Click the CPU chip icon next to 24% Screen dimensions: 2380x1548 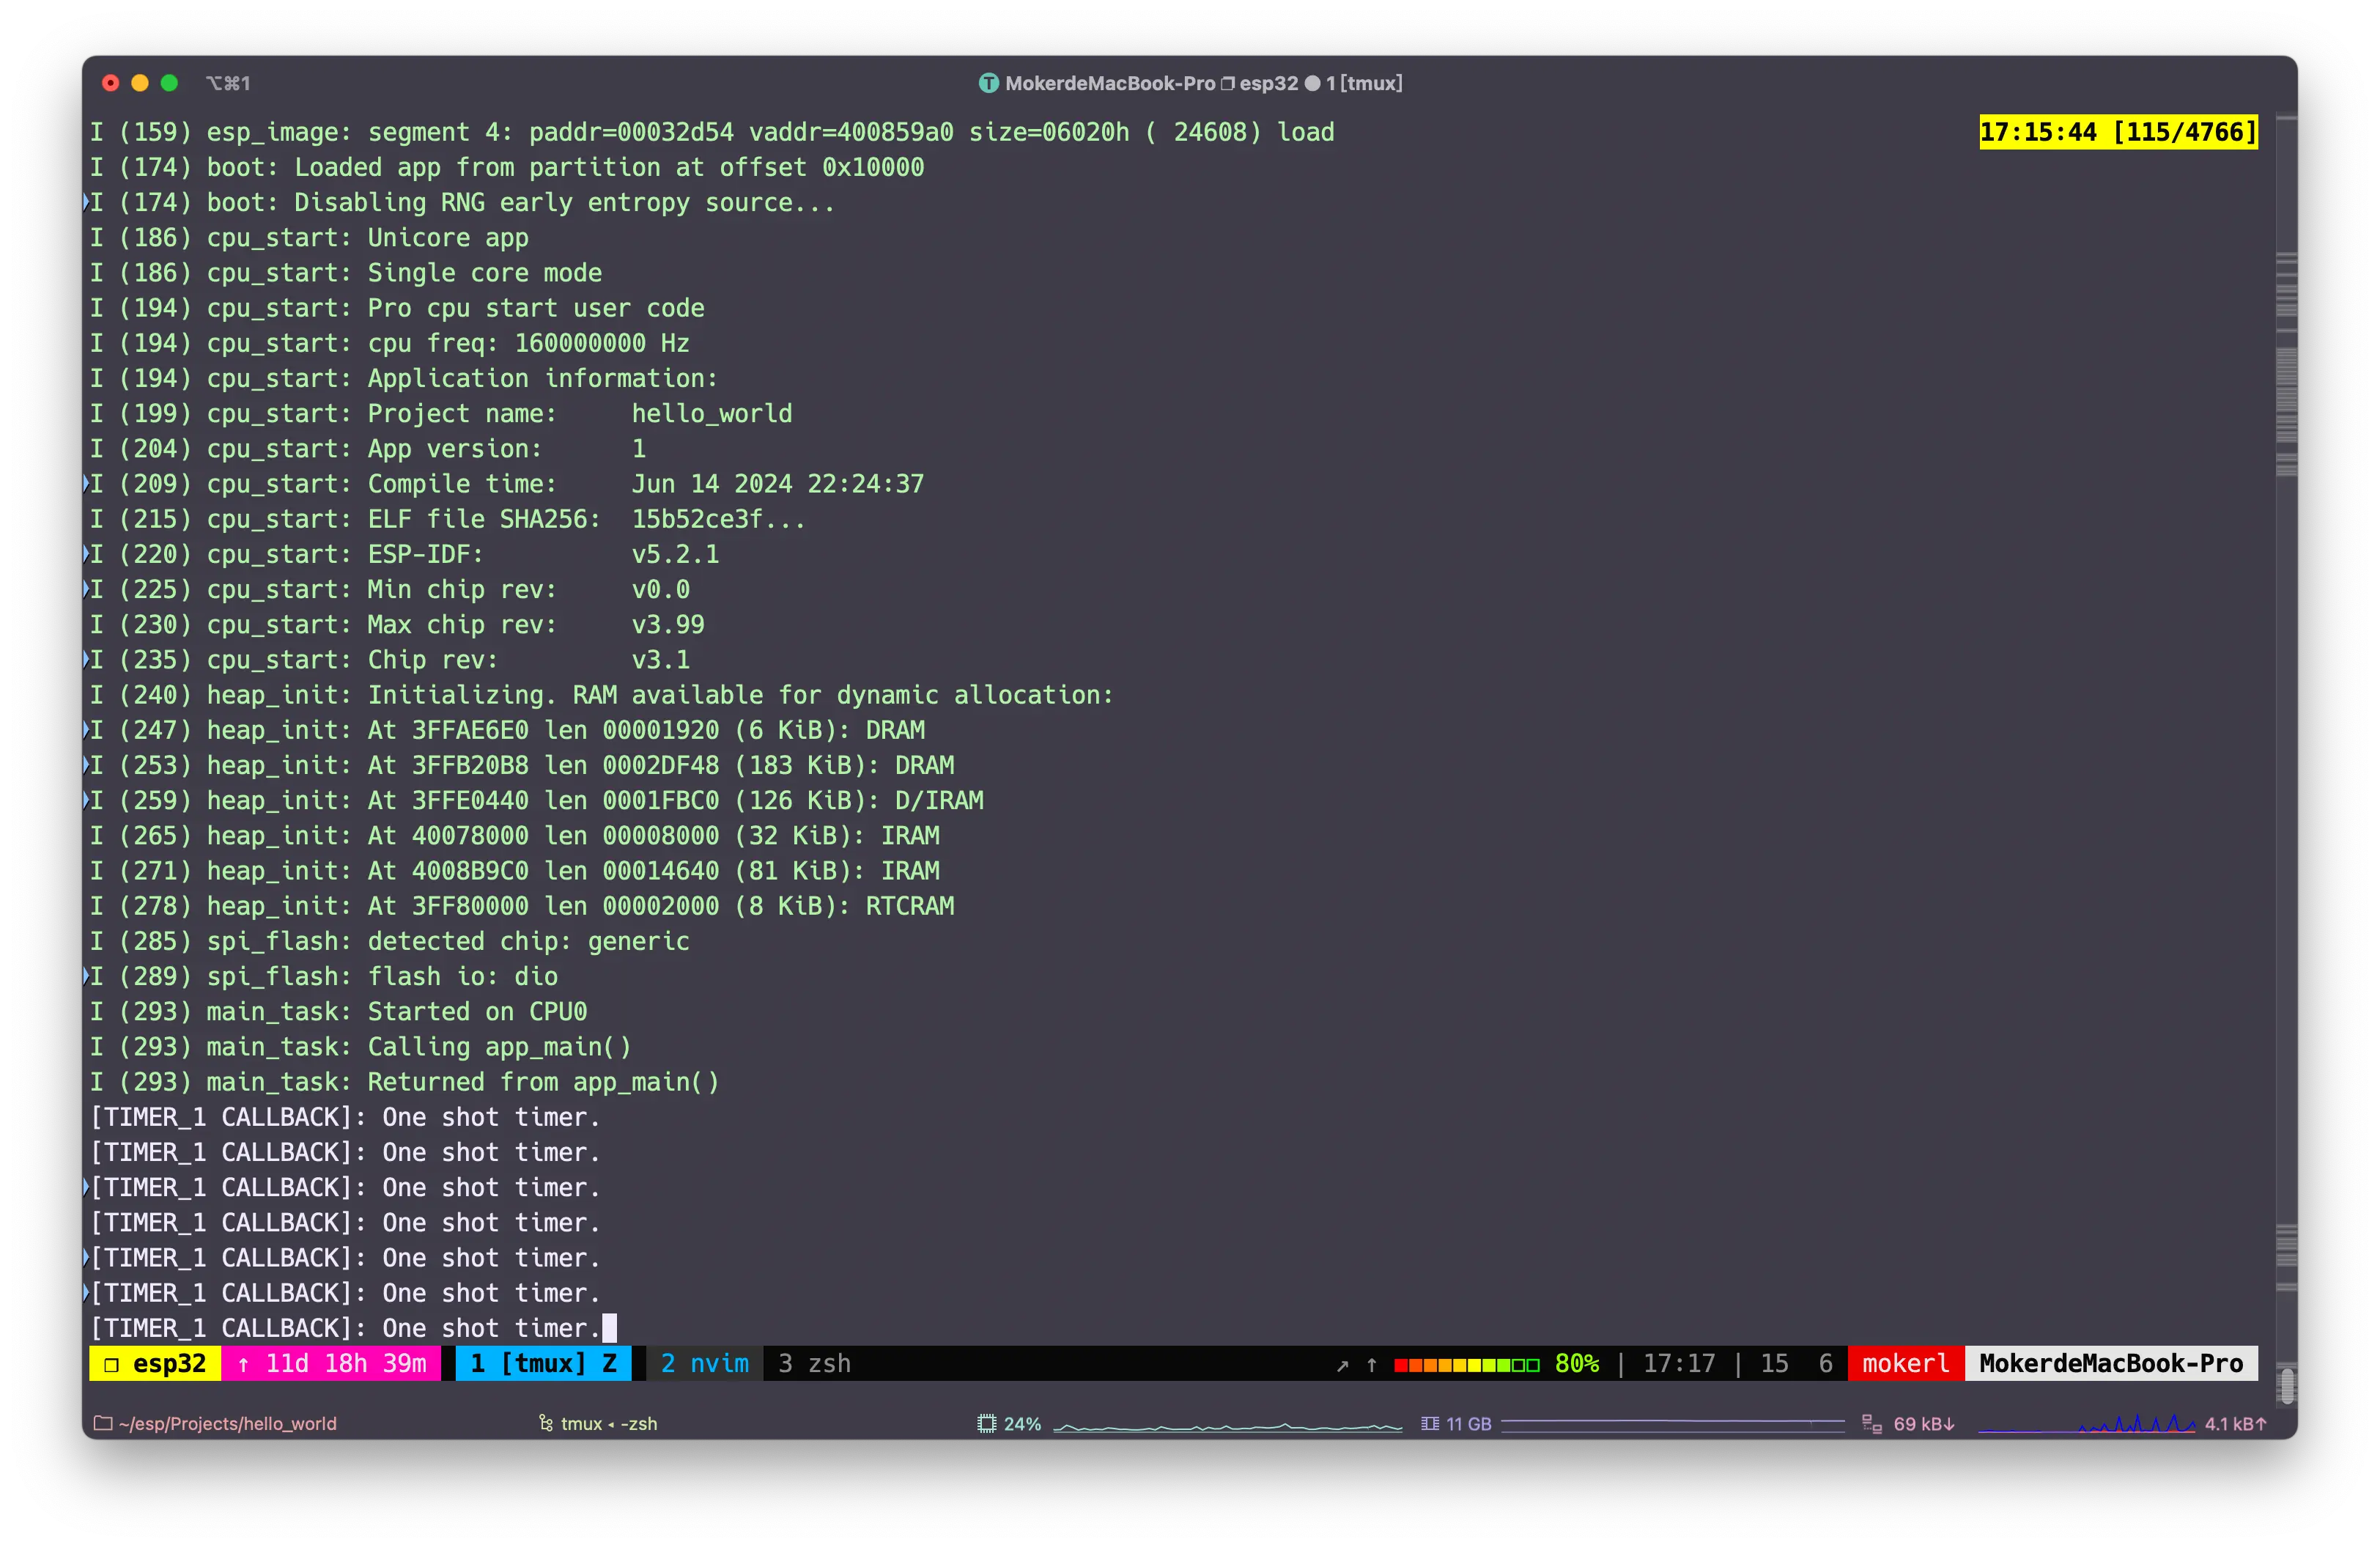click(987, 1423)
